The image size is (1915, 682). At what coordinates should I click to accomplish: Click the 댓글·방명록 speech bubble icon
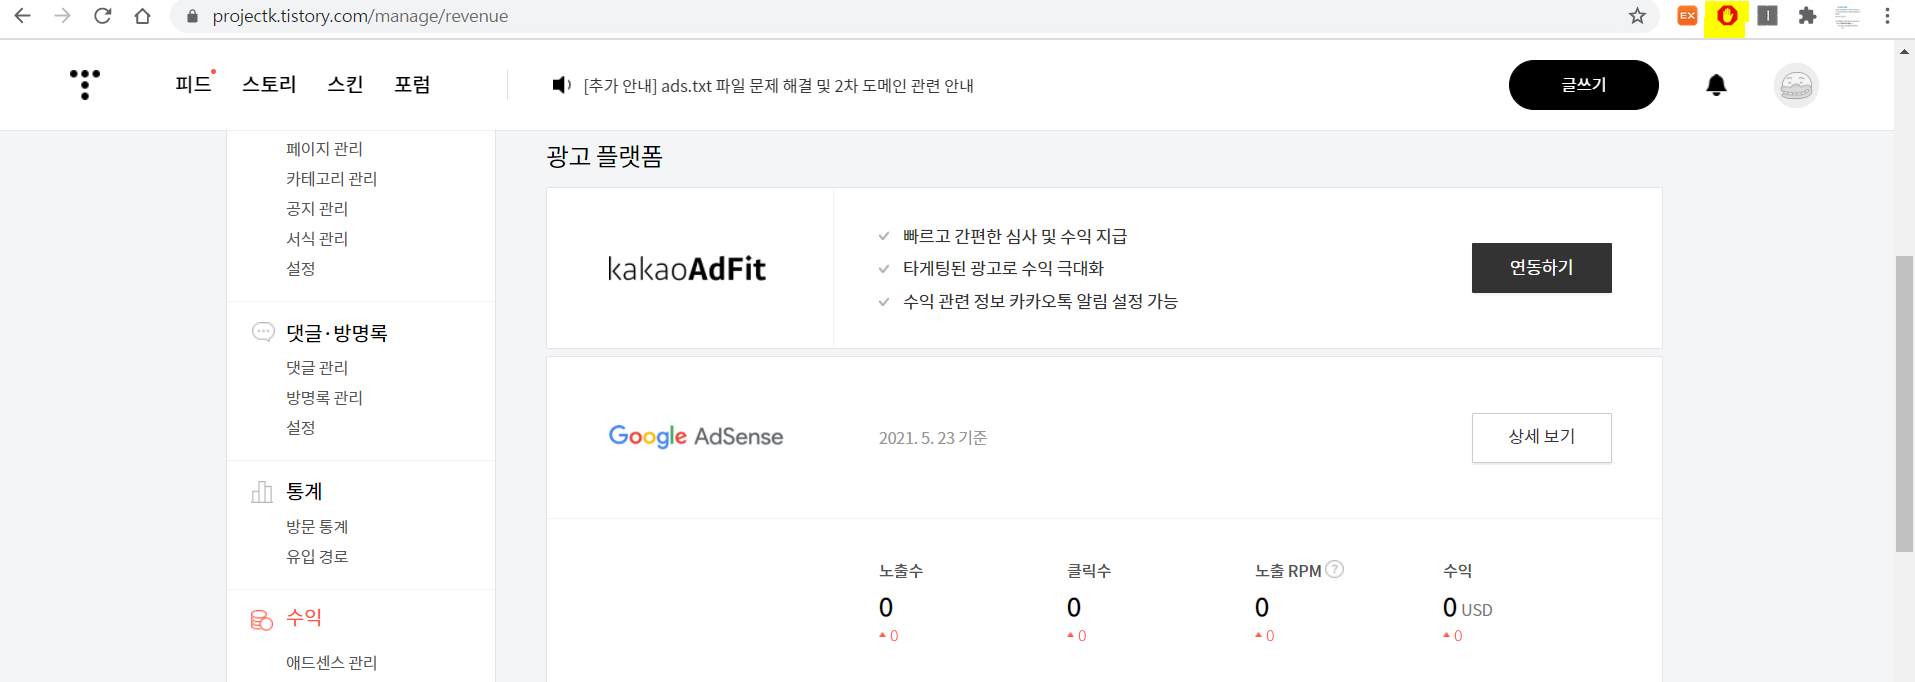click(263, 332)
